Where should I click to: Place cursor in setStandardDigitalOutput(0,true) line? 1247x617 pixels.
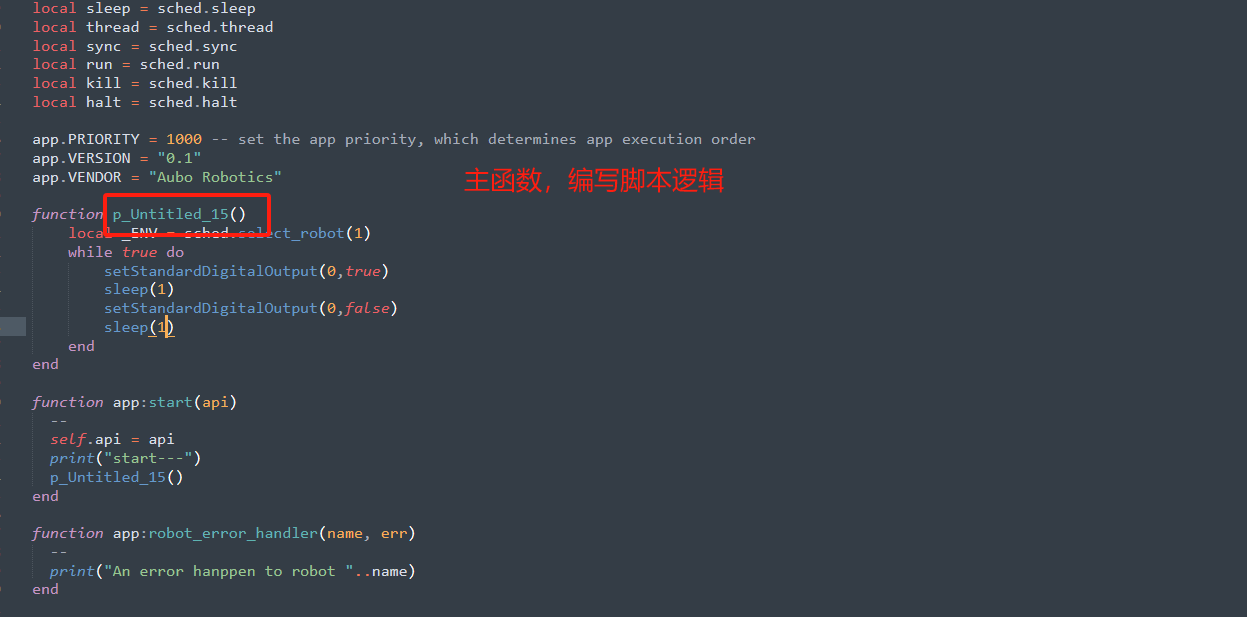point(246,271)
